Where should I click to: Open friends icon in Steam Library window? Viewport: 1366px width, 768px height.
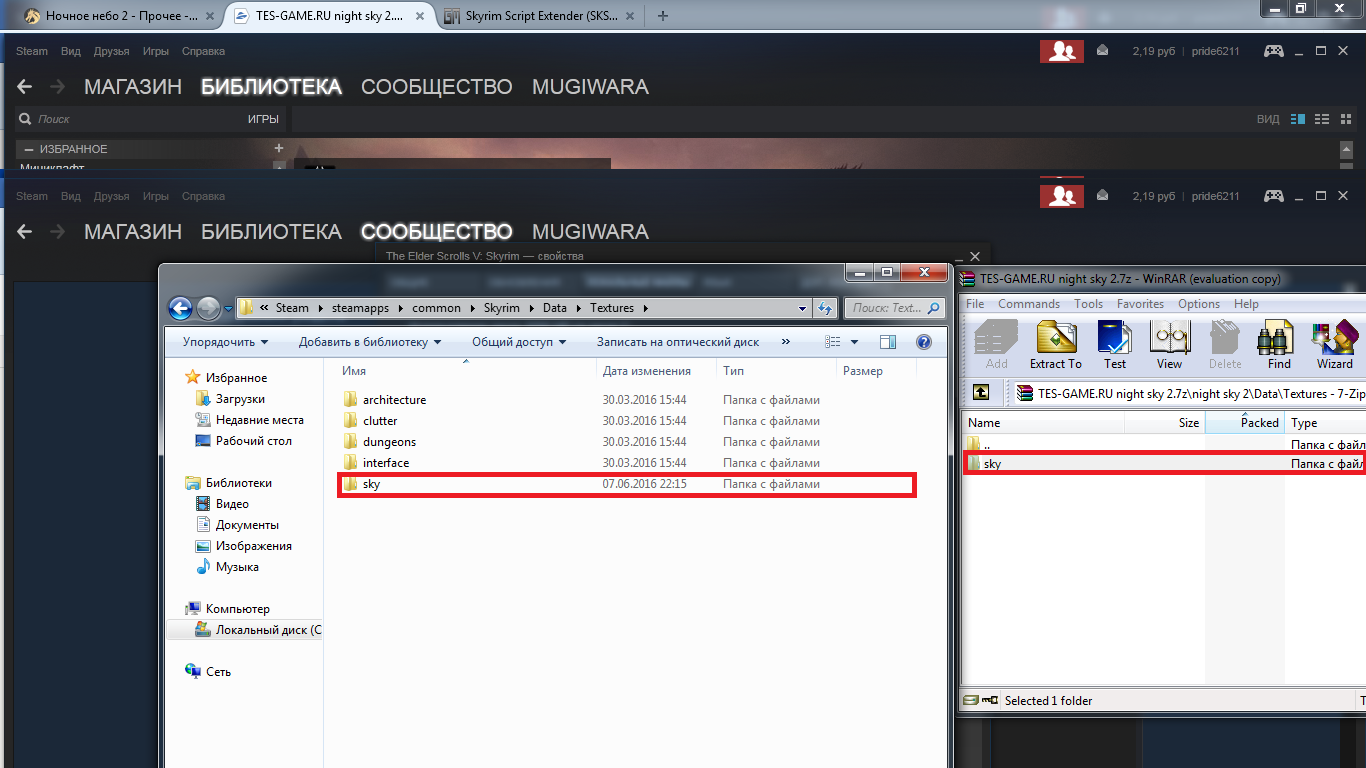[x=1061, y=51]
